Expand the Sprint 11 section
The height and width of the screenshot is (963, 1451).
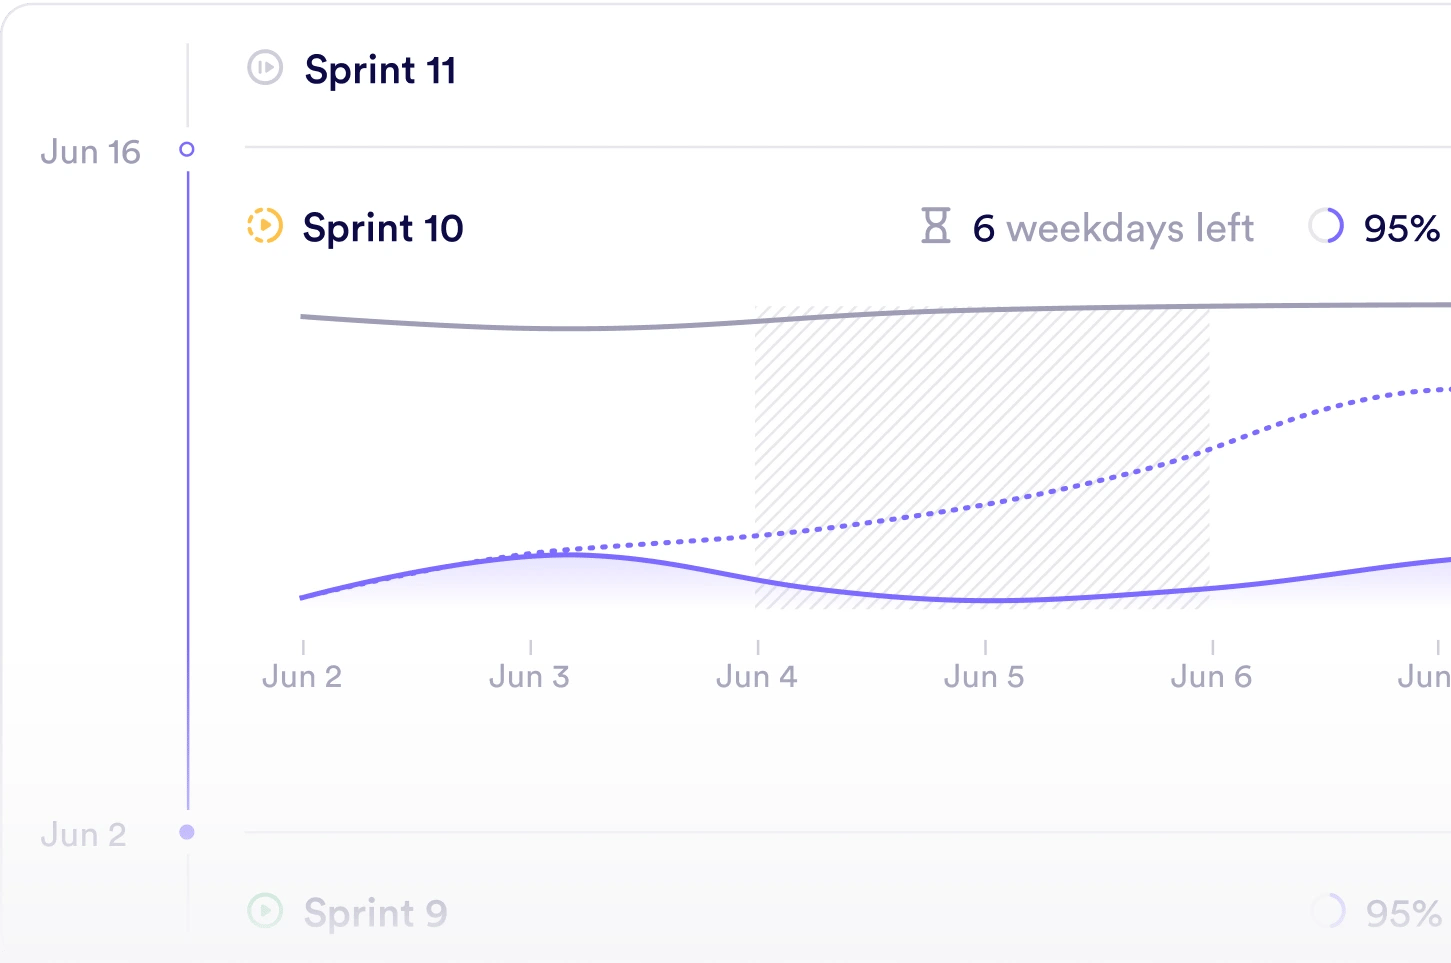pos(381,69)
